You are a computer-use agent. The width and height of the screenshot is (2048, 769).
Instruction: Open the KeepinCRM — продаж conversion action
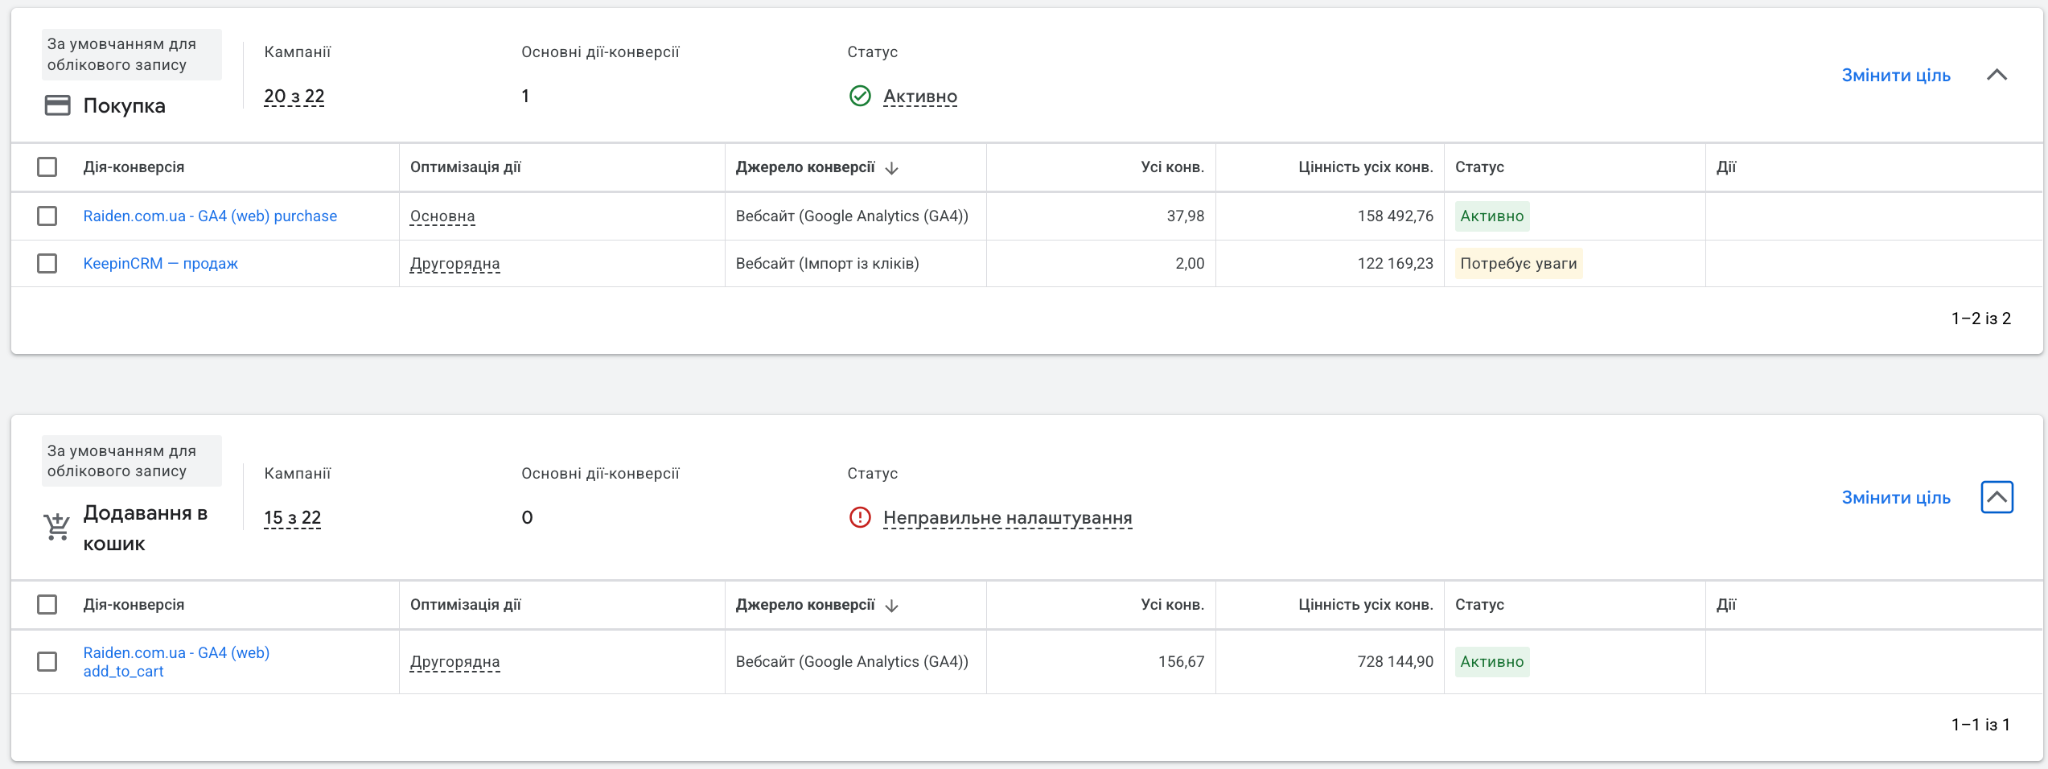click(160, 264)
